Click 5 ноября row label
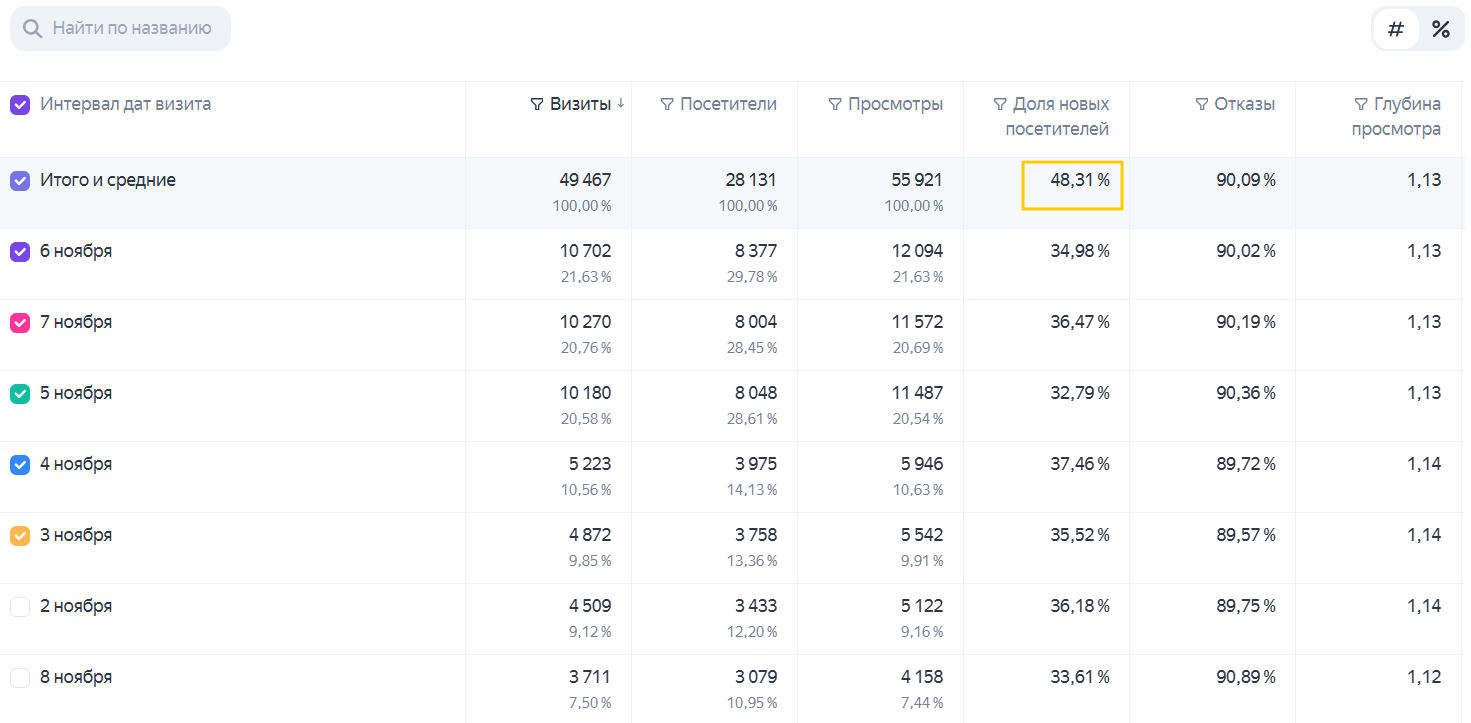 76,393
